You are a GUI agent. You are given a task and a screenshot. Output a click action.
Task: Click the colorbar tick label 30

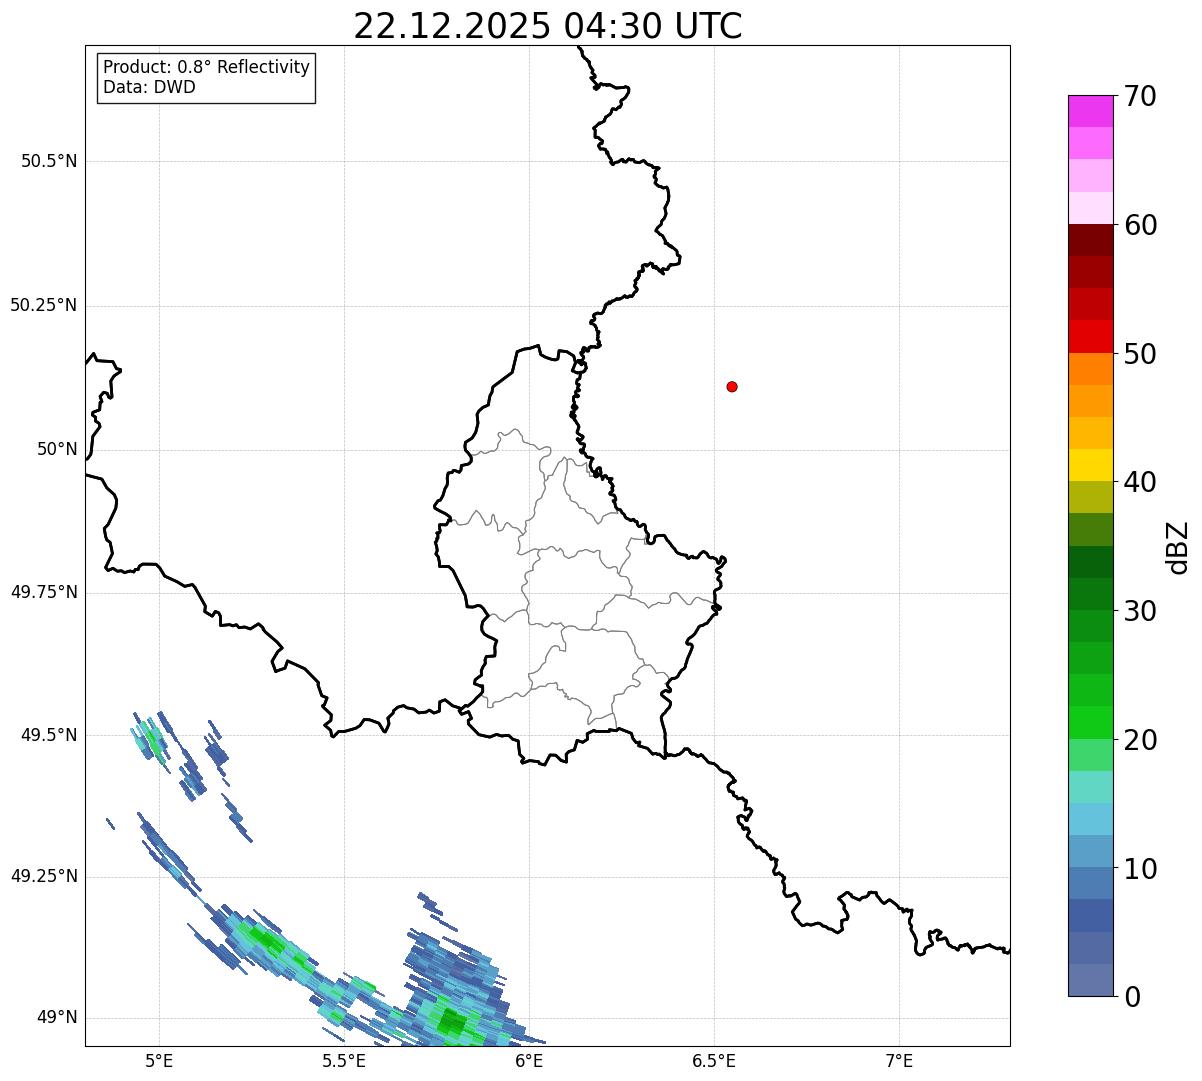pyautogui.click(x=1140, y=611)
